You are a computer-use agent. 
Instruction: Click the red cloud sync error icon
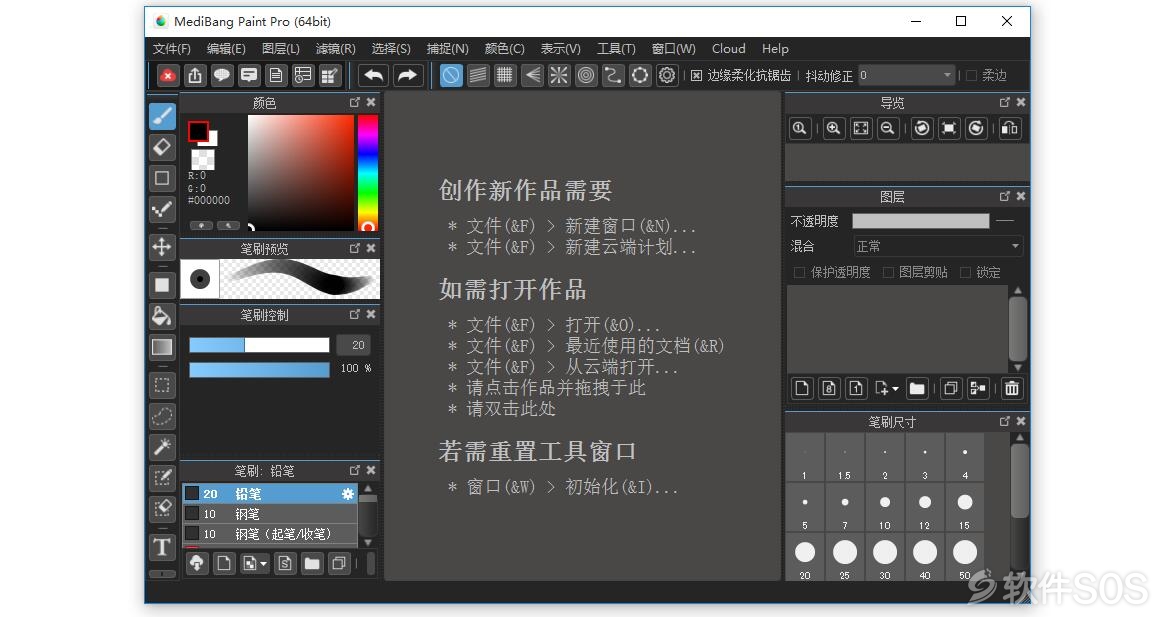tap(168, 75)
